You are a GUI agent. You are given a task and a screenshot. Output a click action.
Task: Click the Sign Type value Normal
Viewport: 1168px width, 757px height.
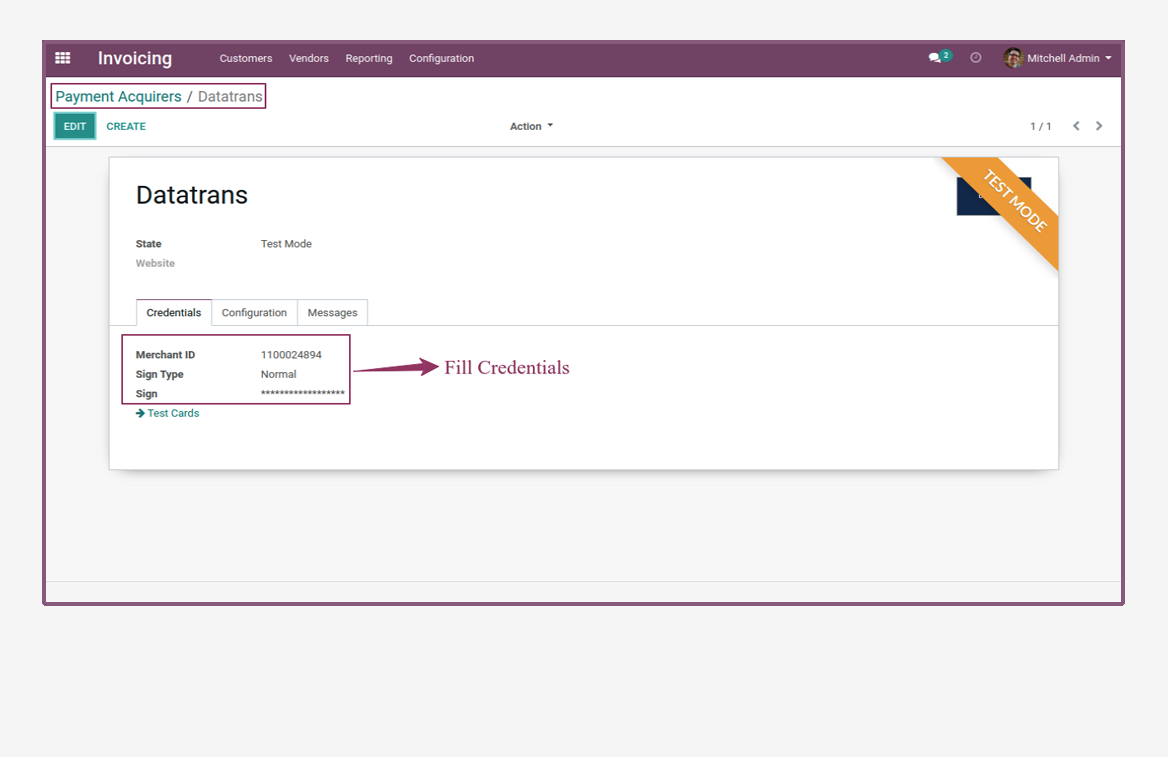pos(279,374)
